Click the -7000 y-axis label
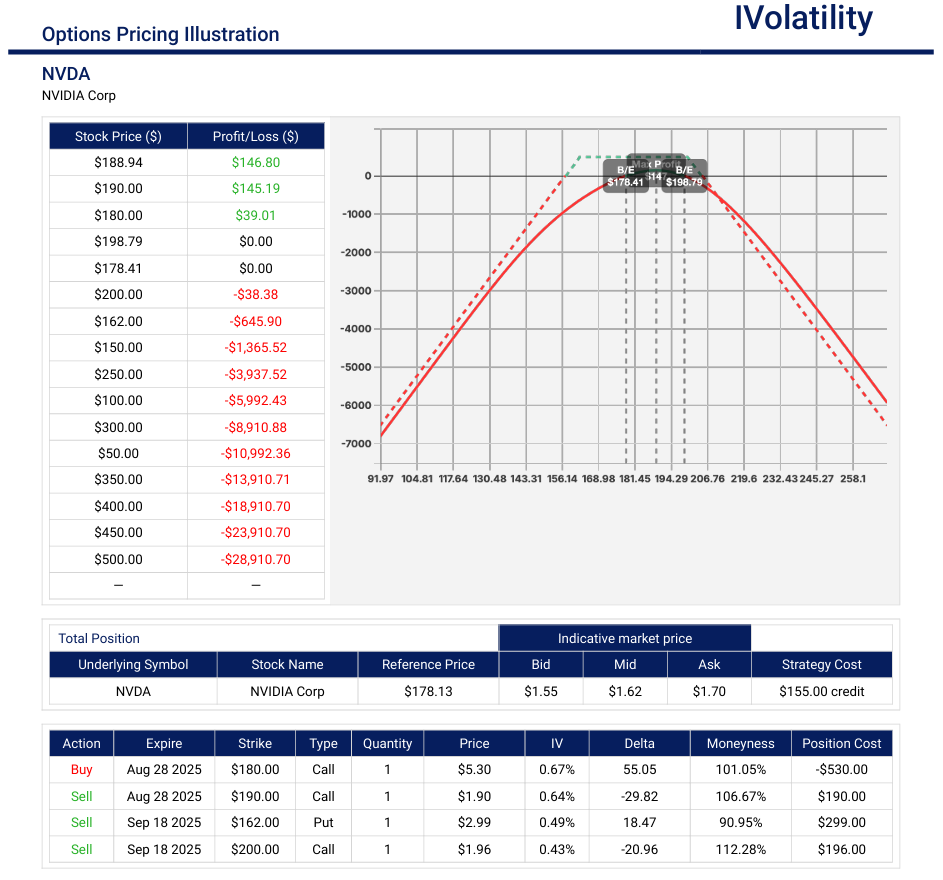943x880 pixels. point(357,444)
